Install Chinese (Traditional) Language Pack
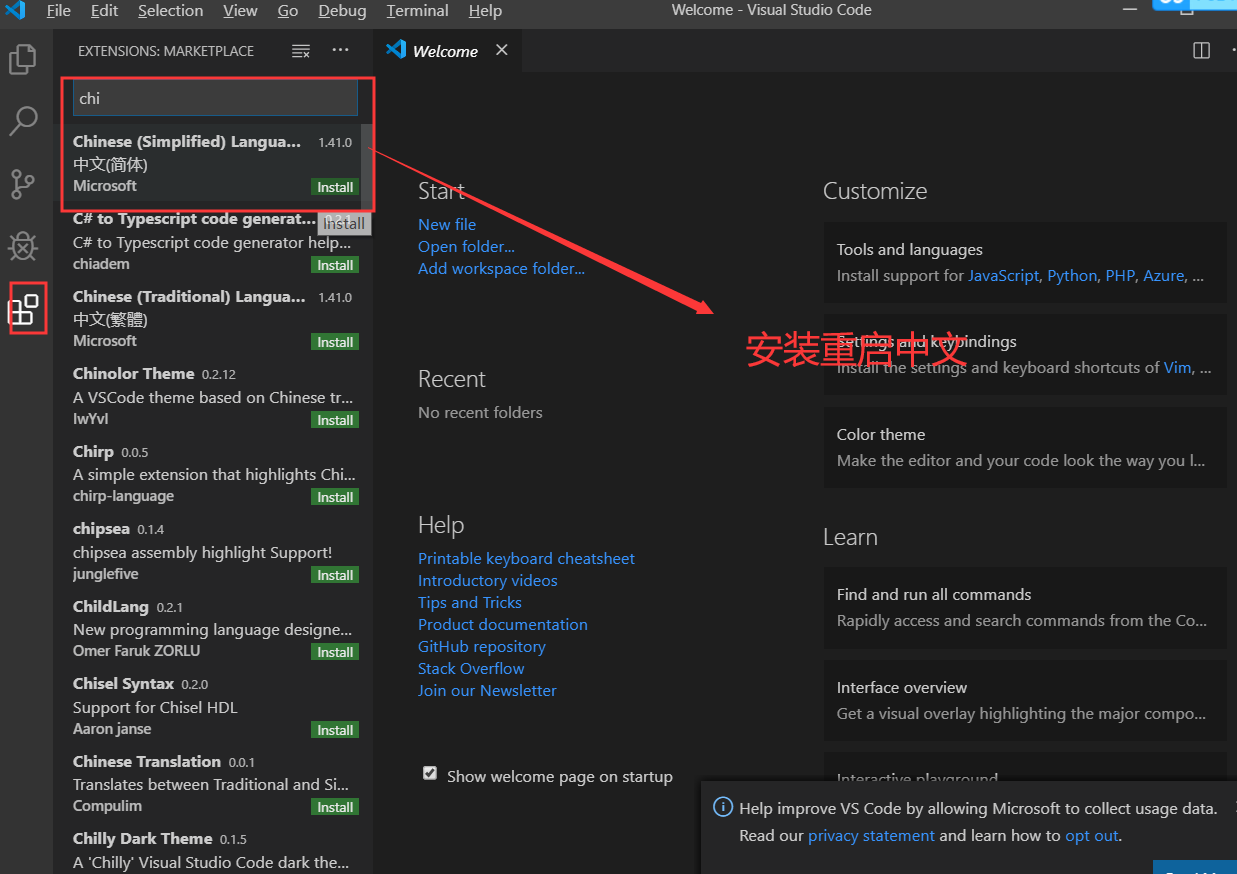1237x874 pixels. 335,342
